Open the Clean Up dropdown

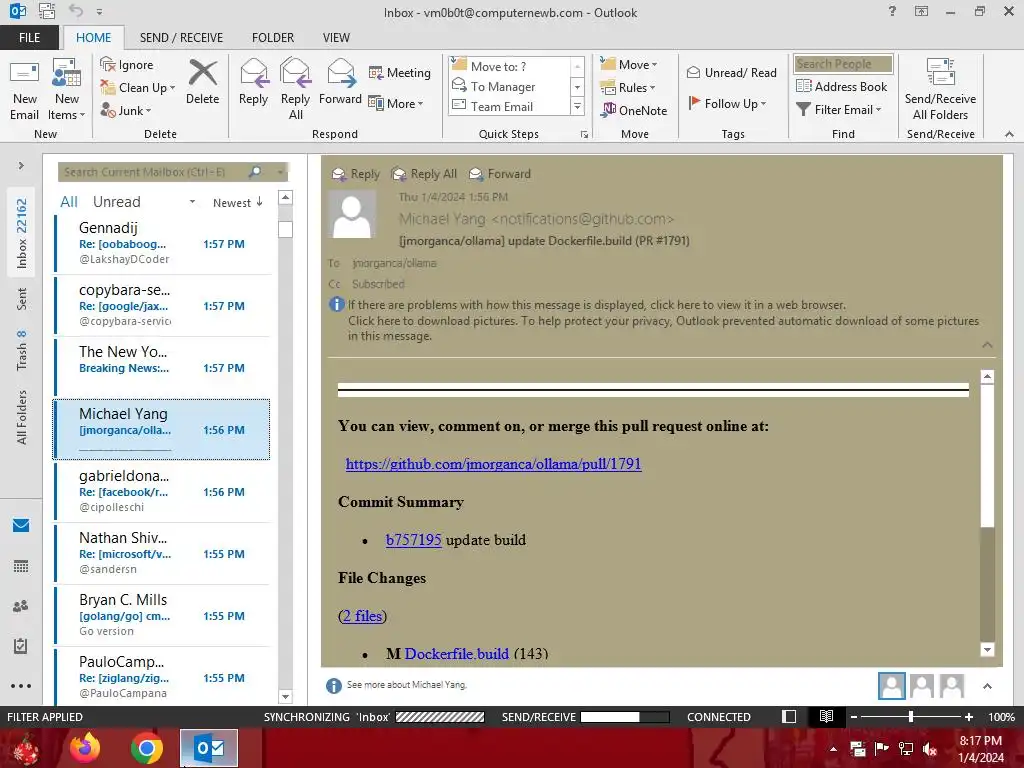pos(138,88)
